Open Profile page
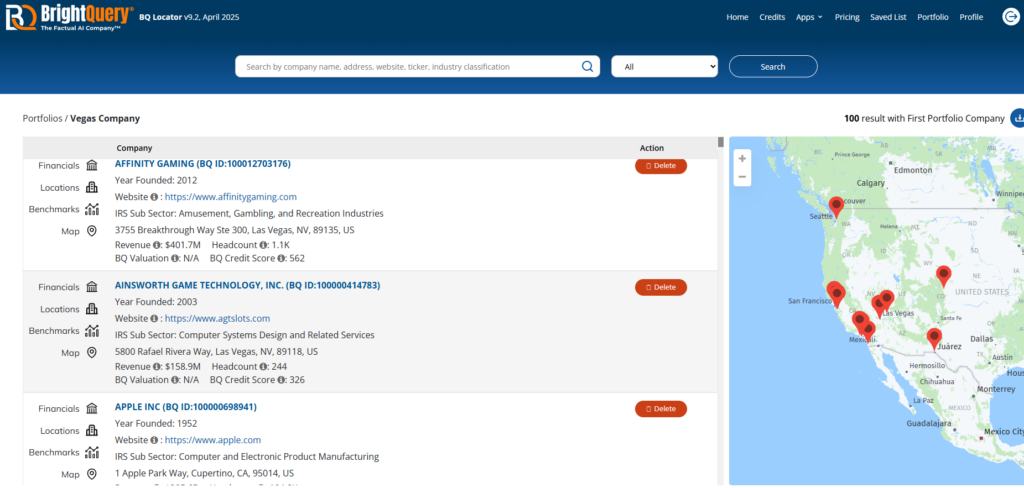Screen dimensions: 1024x488 (x=971, y=17)
